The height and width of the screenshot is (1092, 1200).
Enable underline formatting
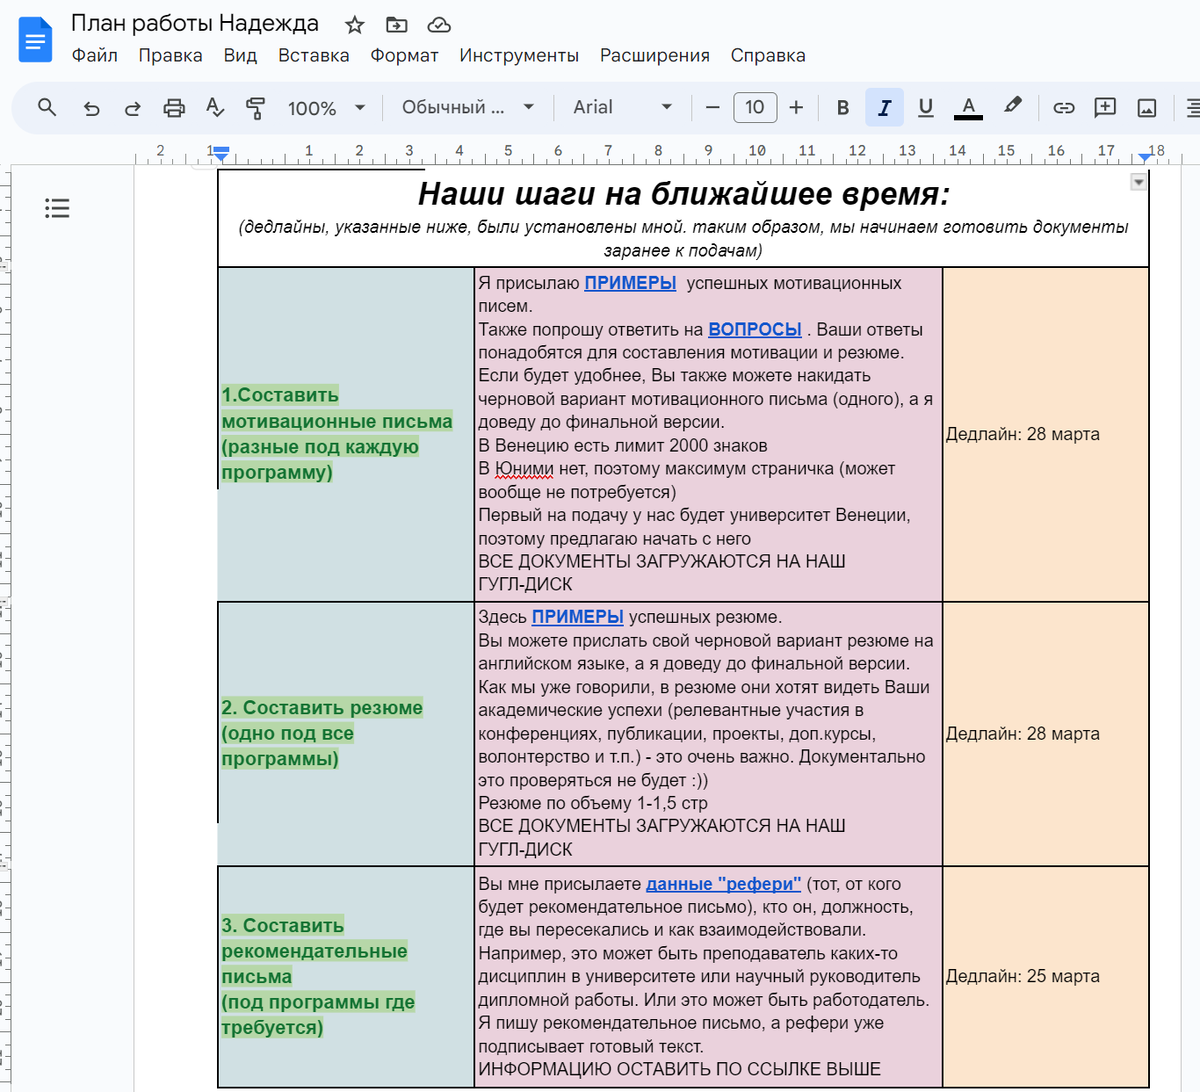coord(925,107)
